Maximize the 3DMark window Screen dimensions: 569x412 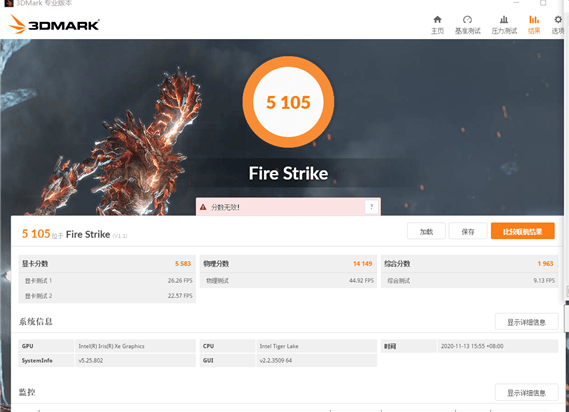click(x=543, y=3)
